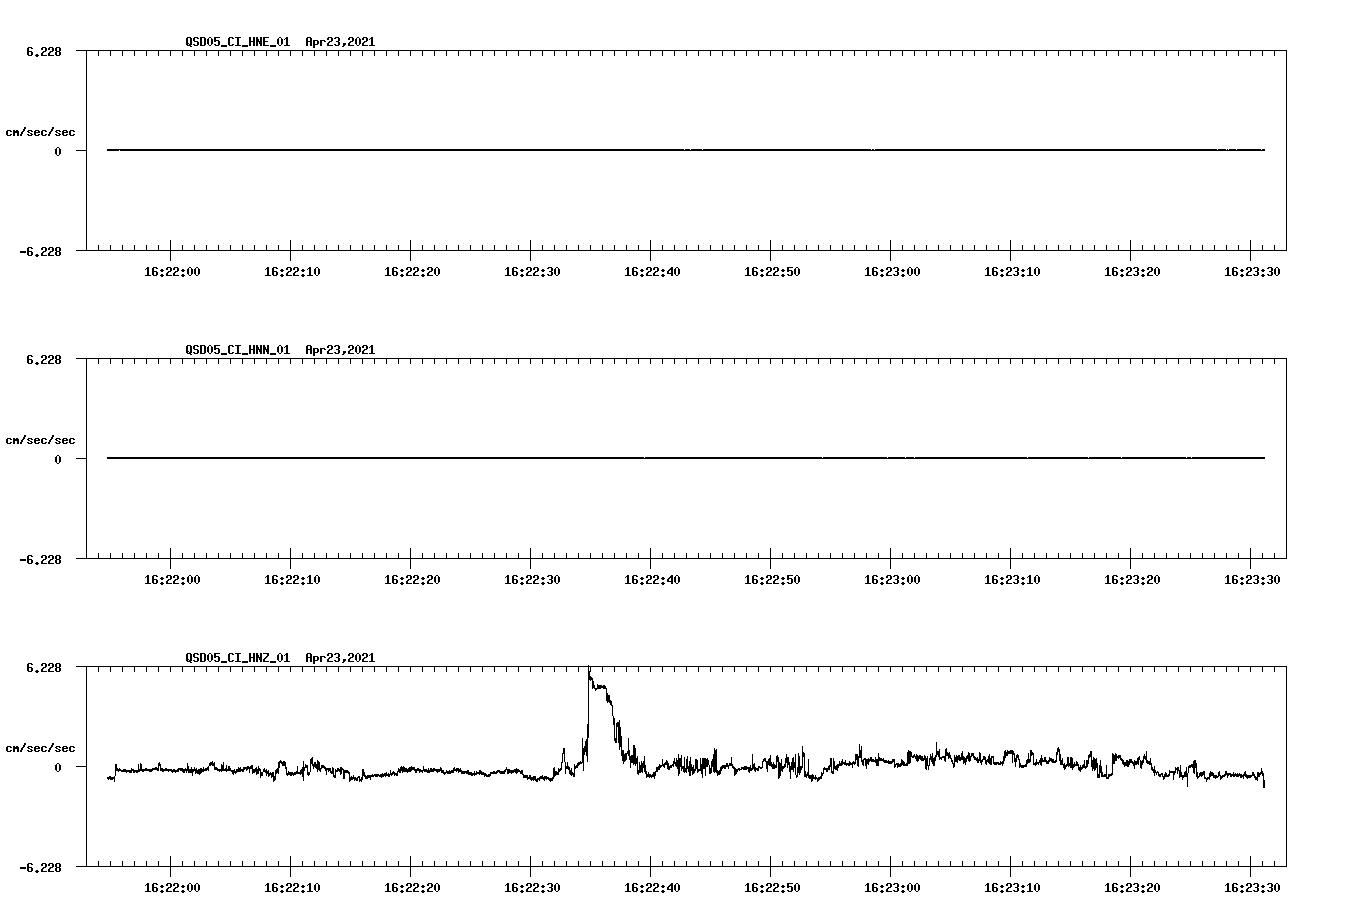Viewport: 1358px width, 924px height.
Task: Click the -6.228 lower amplitude label on HNZ plot
Action: click(40, 868)
